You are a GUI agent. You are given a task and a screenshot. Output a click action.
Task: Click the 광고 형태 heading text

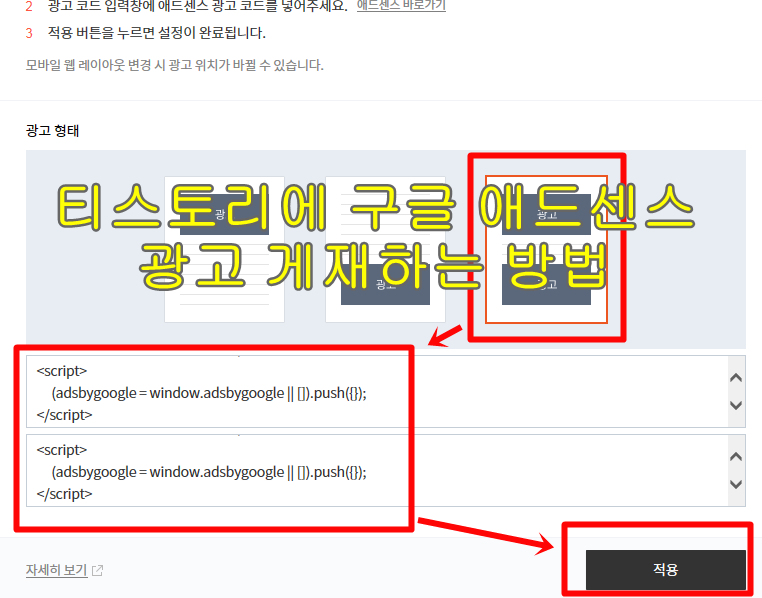(52, 131)
